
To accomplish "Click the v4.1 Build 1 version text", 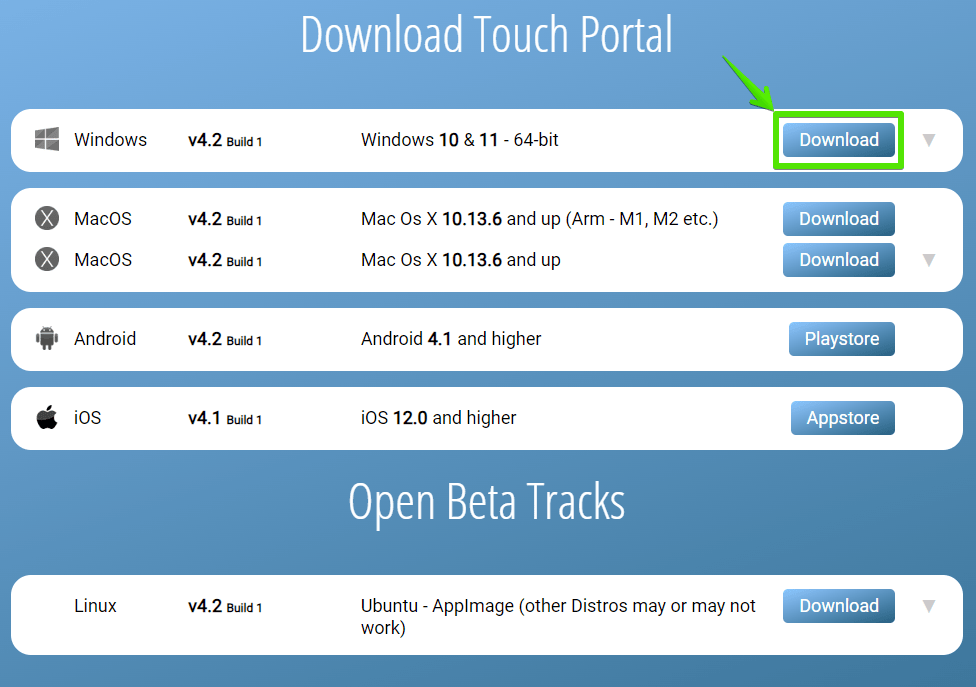I will [225, 418].
